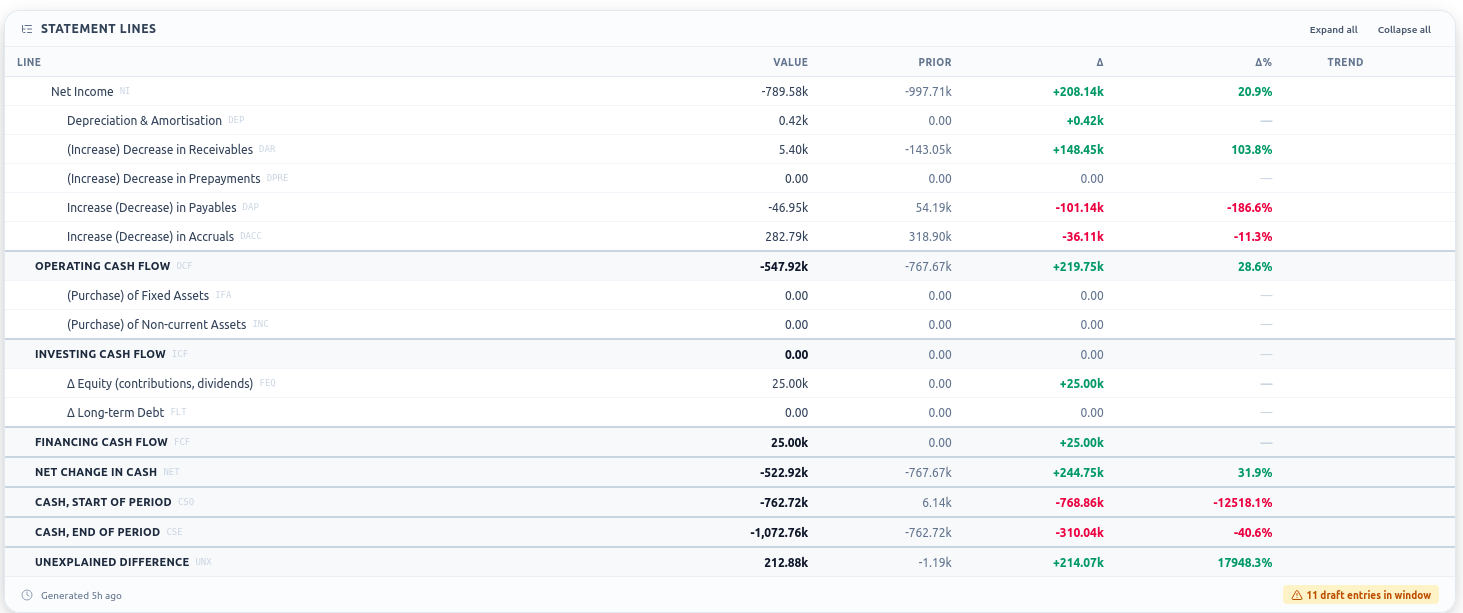Collapse the Investing Cash Flow section
Viewport: 1463px width, 613px height.
(730, 354)
